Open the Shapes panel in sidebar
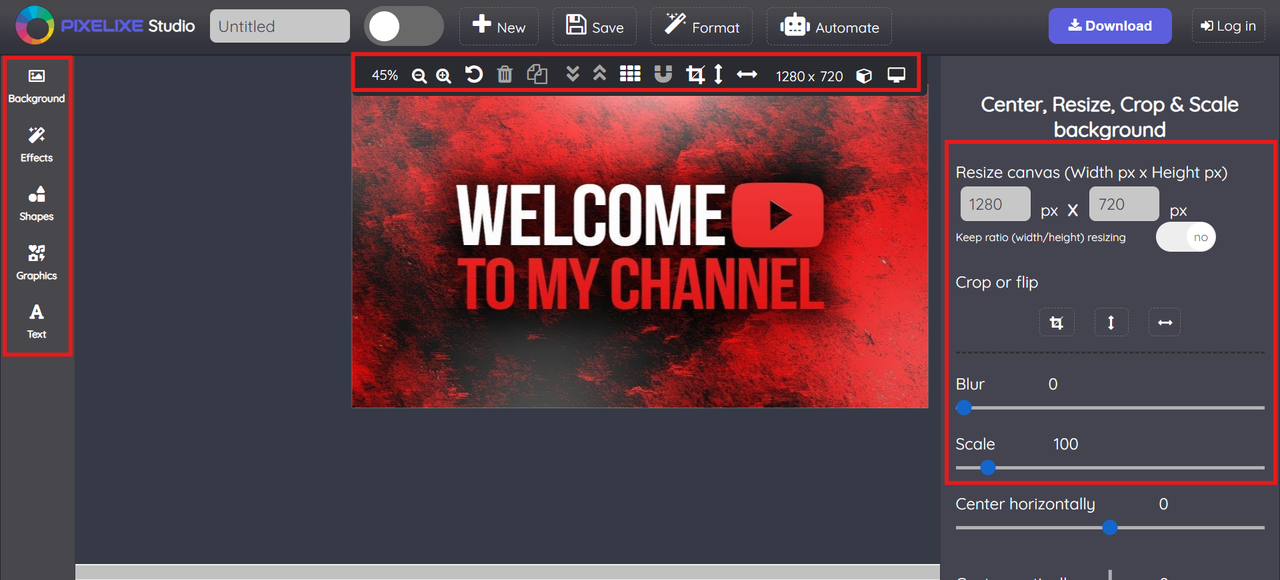The height and width of the screenshot is (580, 1280). pyautogui.click(x=37, y=203)
